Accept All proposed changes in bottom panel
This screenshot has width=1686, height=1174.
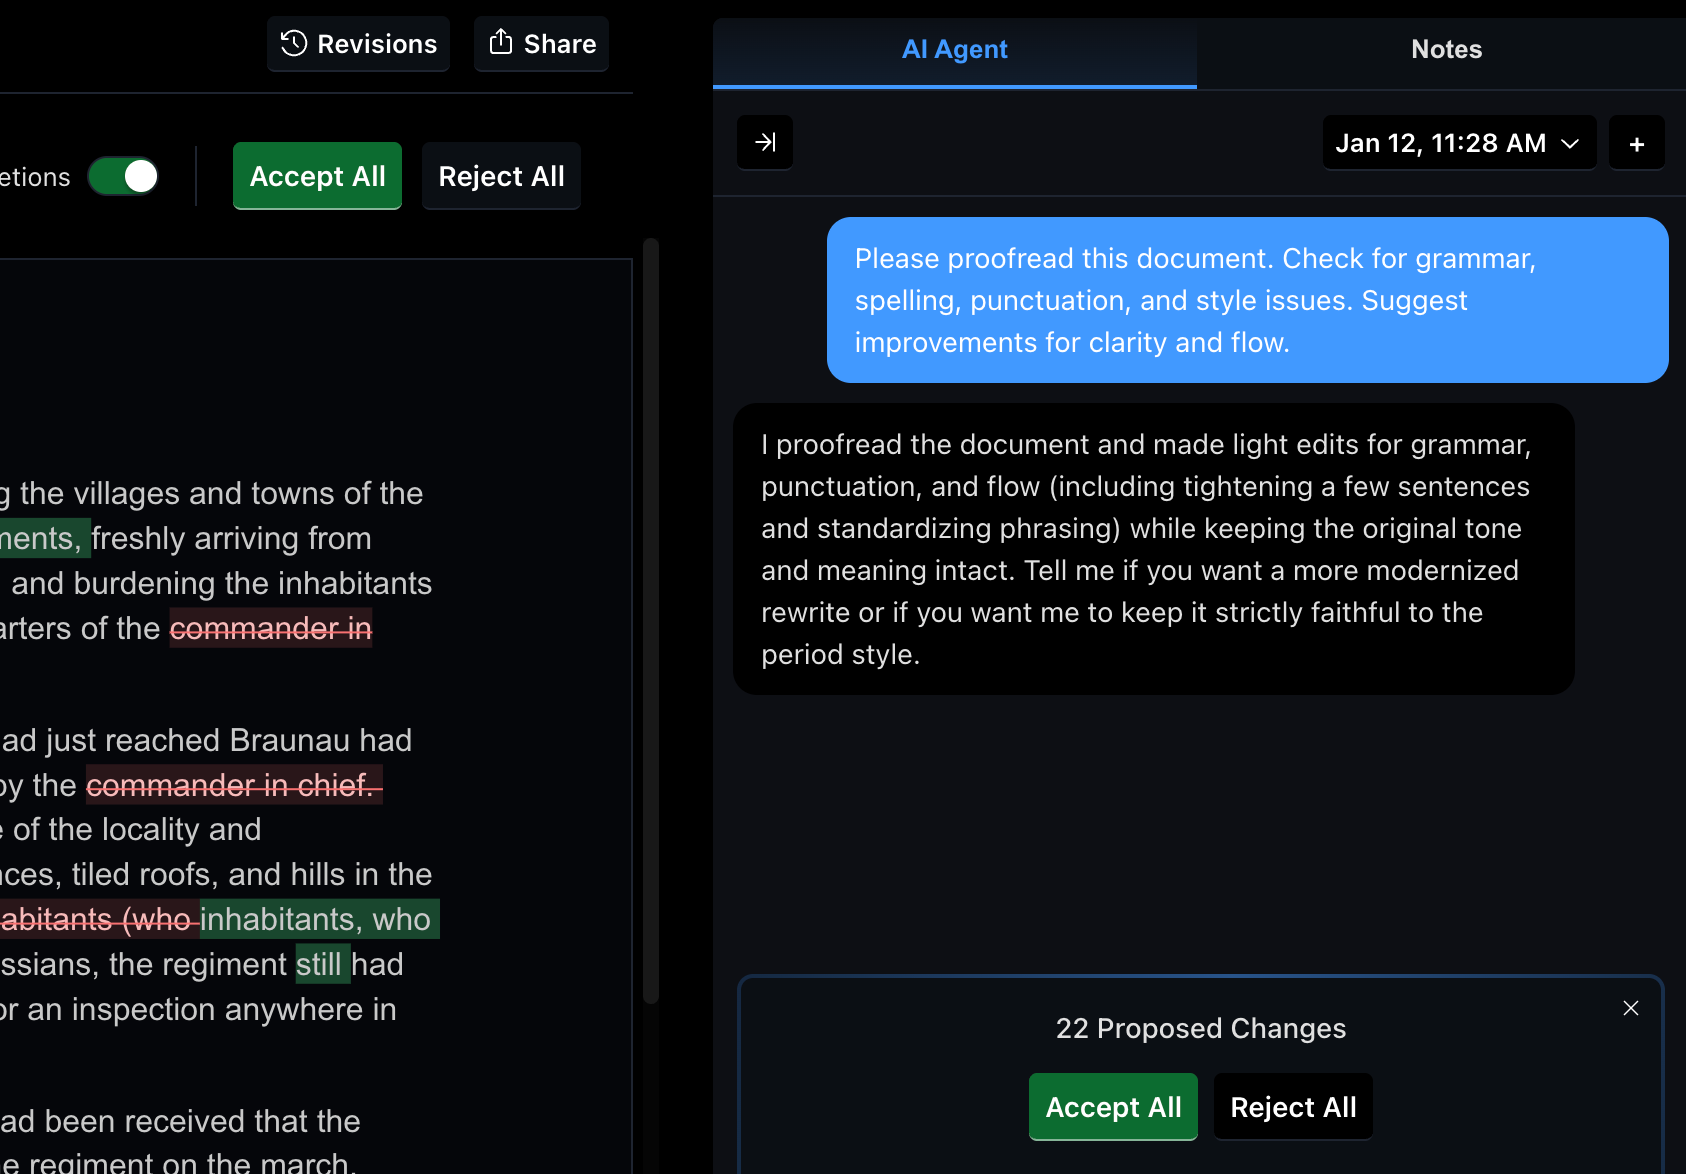tap(1112, 1106)
